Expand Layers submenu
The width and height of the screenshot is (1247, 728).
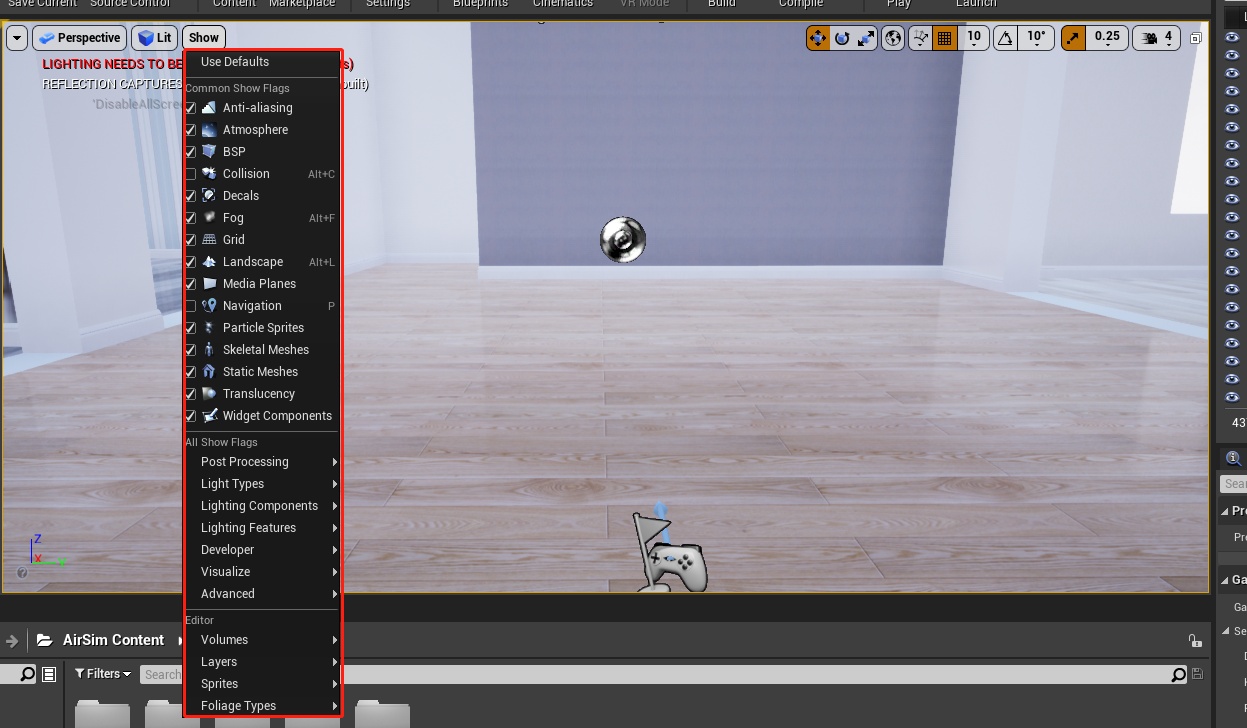262,662
